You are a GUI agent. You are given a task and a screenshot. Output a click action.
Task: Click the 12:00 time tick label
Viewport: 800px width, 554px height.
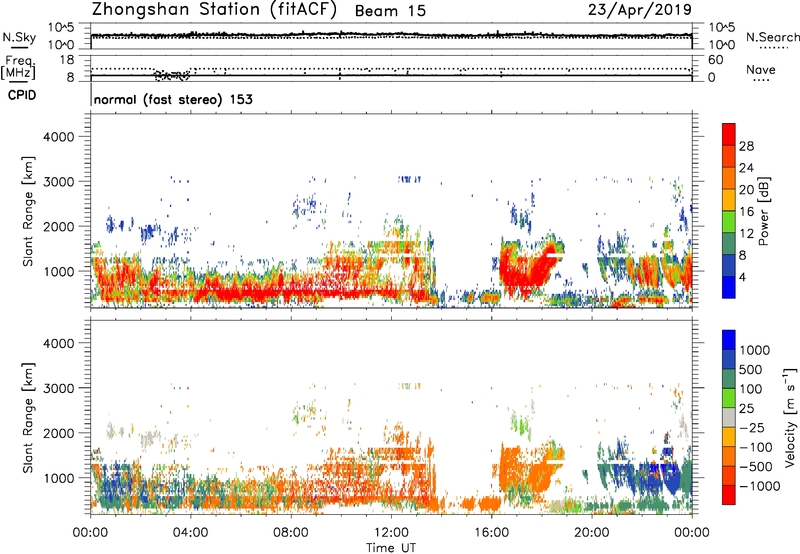point(391,533)
